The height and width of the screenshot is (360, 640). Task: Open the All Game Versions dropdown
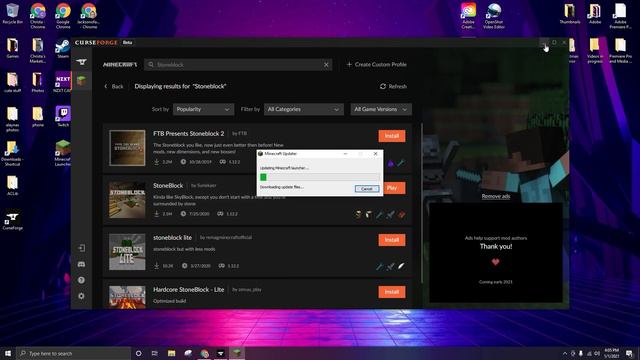381,109
